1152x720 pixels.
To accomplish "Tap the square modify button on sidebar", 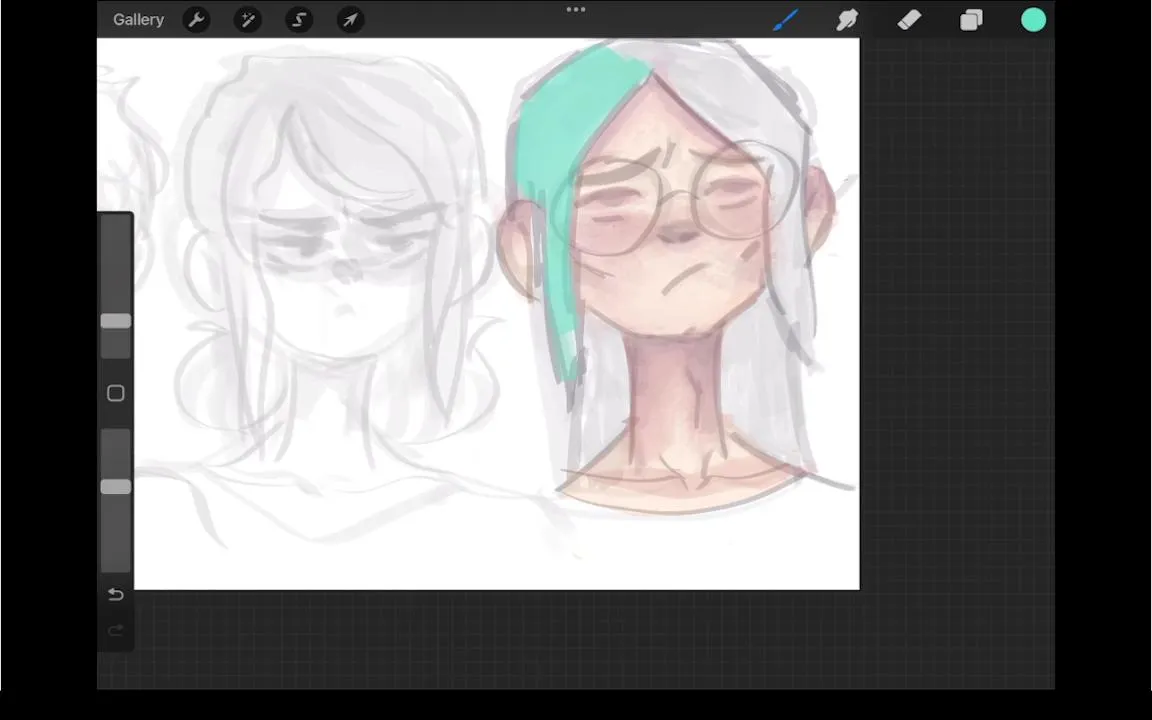I will tap(115, 393).
